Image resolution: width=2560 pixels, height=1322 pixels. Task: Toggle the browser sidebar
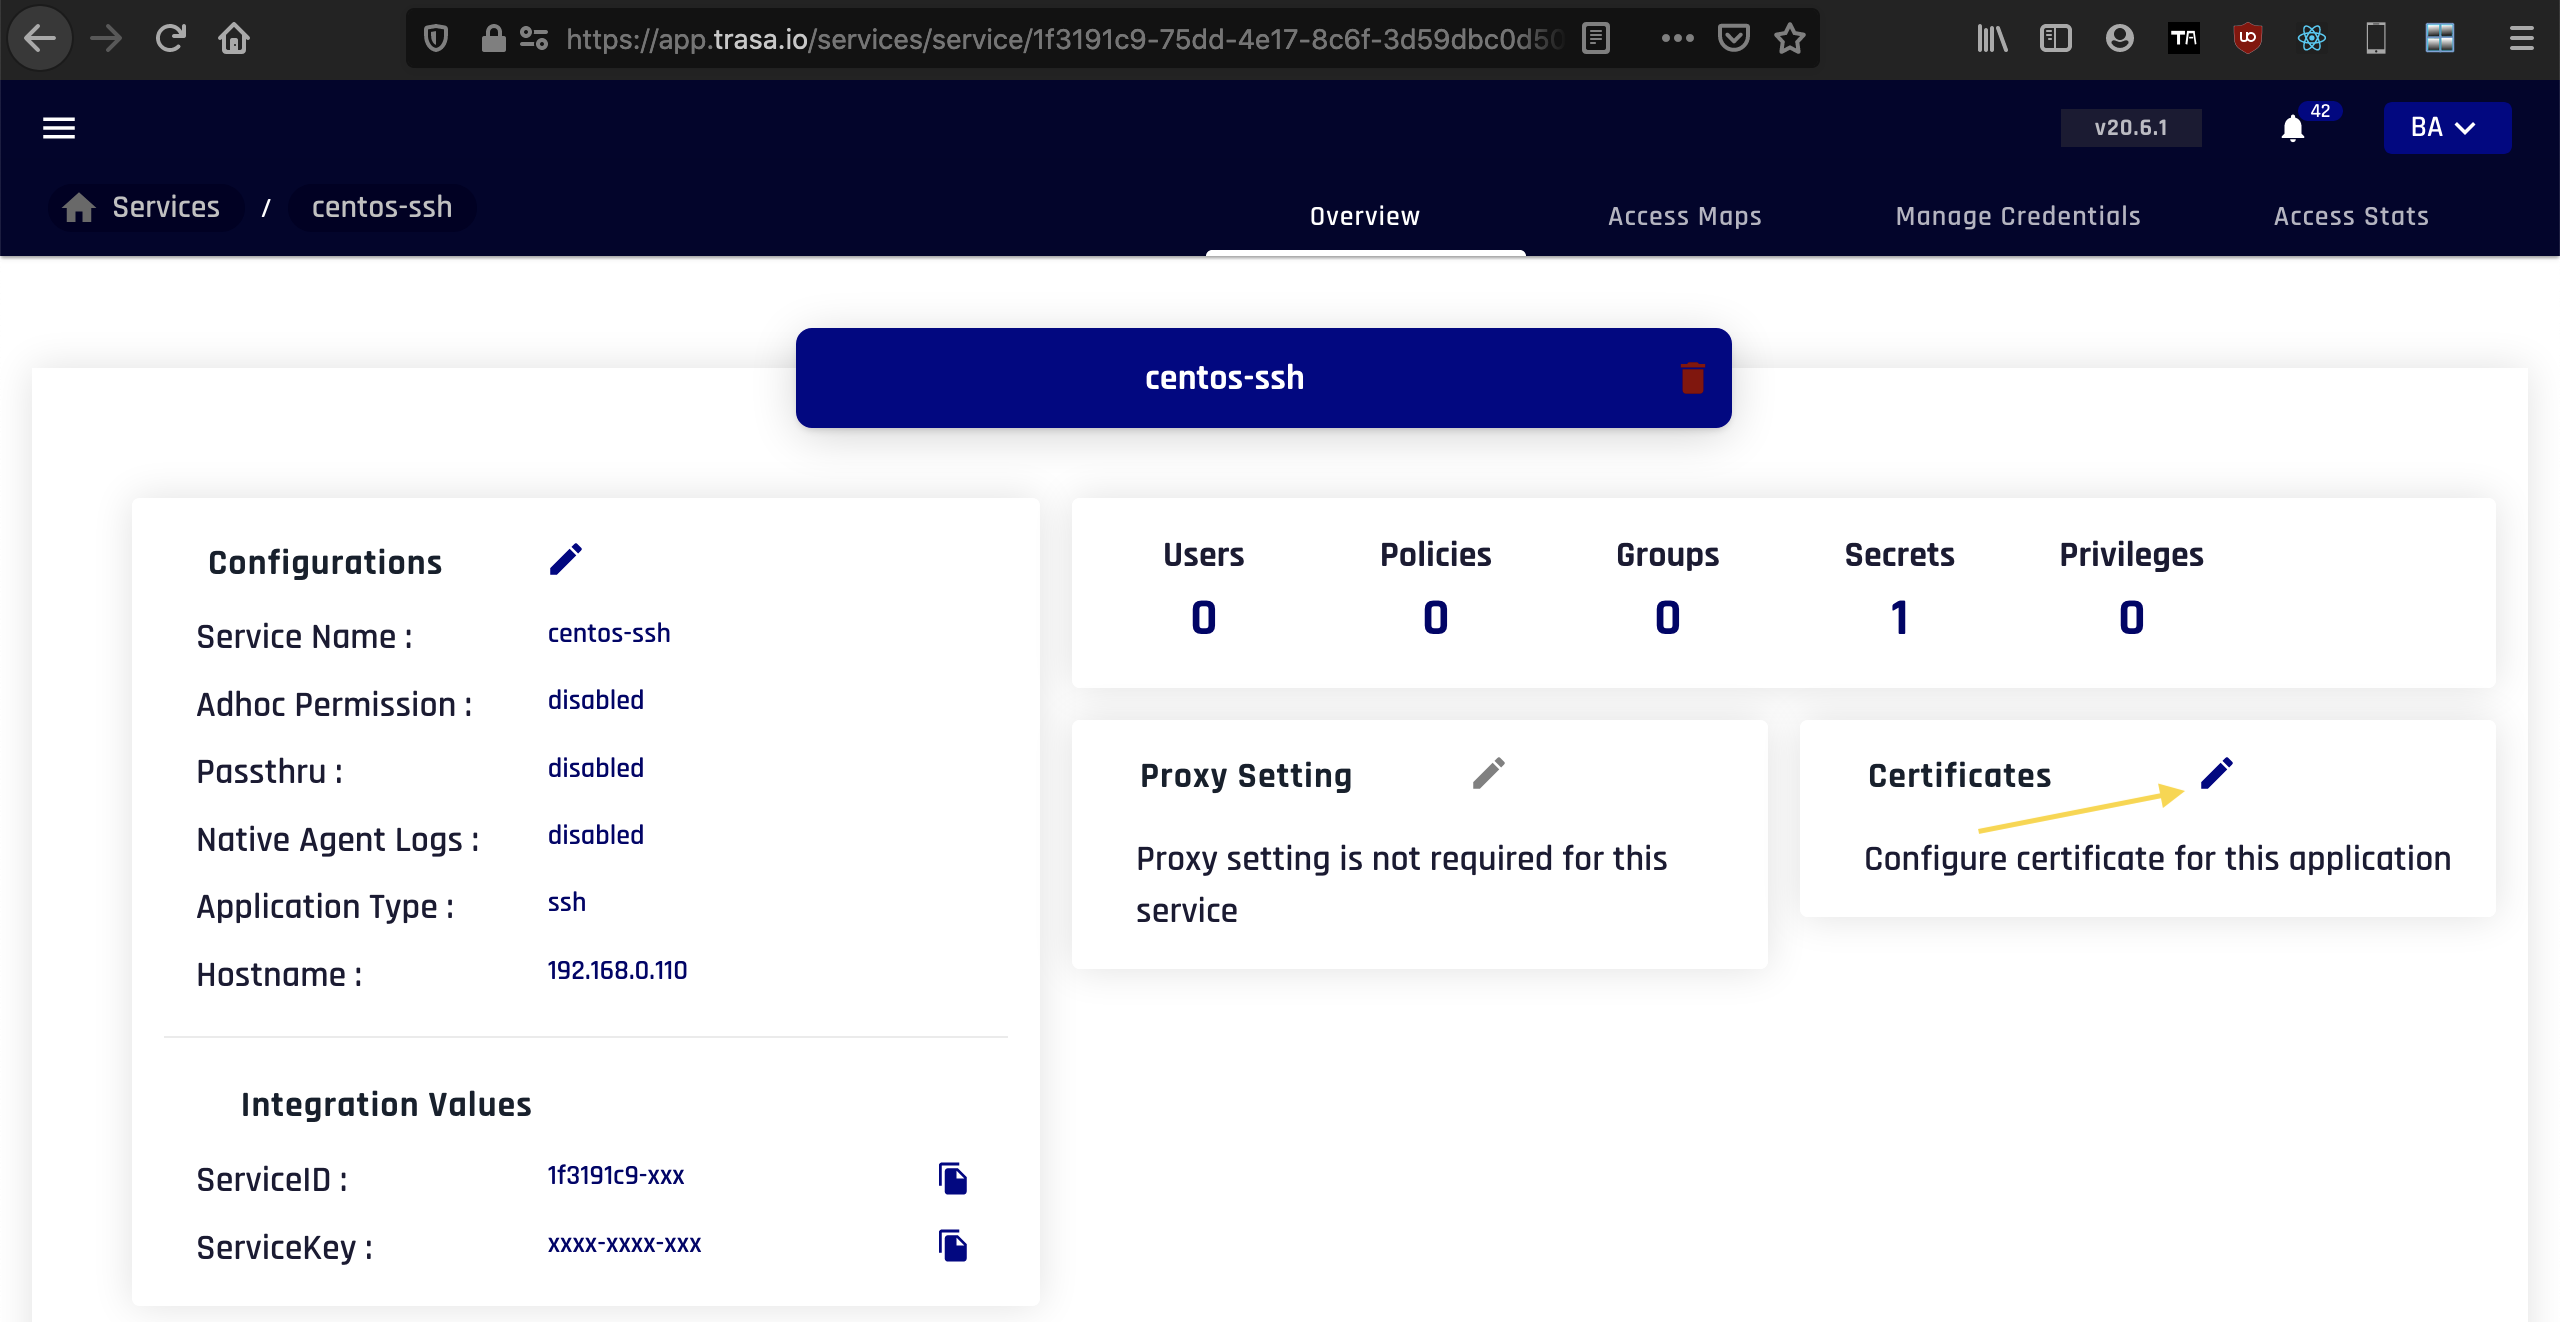[2056, 38]
